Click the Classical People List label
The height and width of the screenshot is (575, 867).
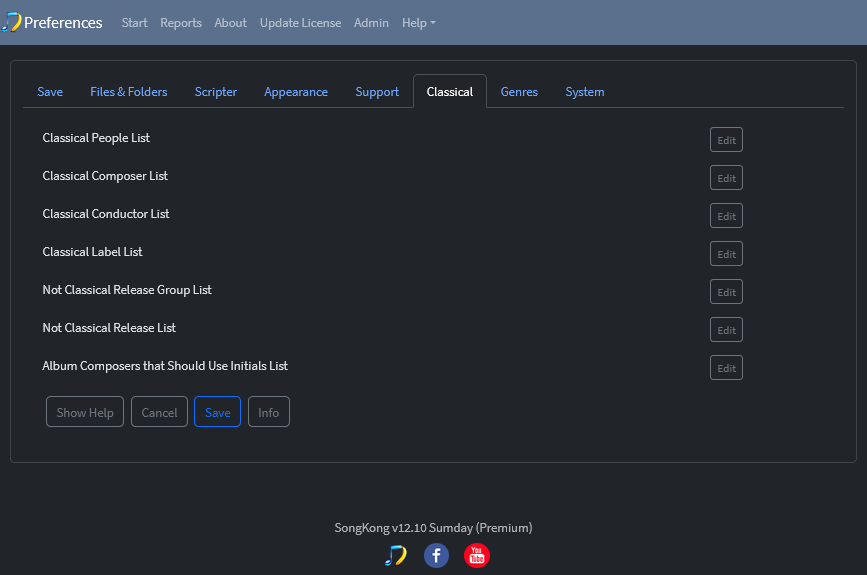coord(96,138)
